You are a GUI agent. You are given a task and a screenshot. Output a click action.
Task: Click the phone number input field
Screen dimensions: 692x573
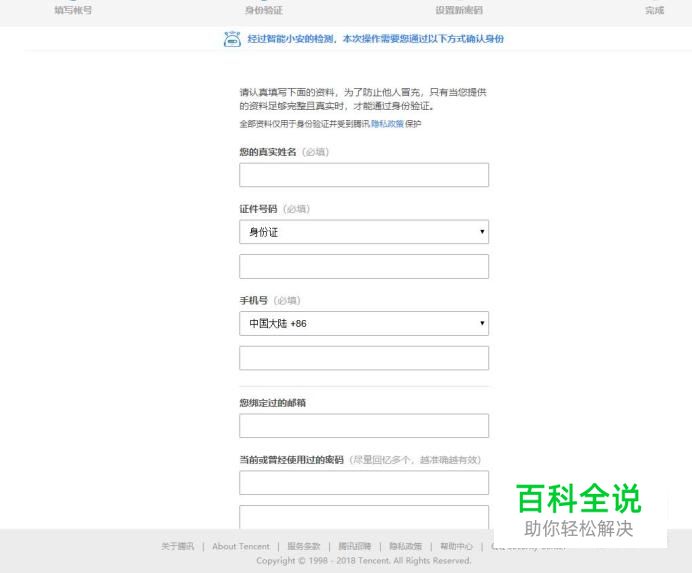[364, 358]
